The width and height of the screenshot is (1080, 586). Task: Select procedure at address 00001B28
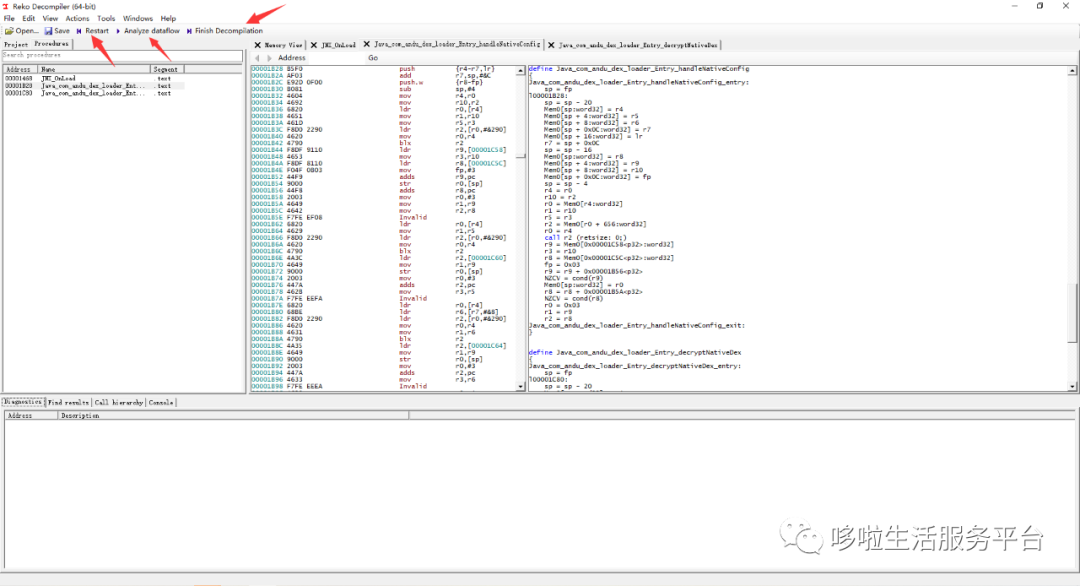click(94, 86)
